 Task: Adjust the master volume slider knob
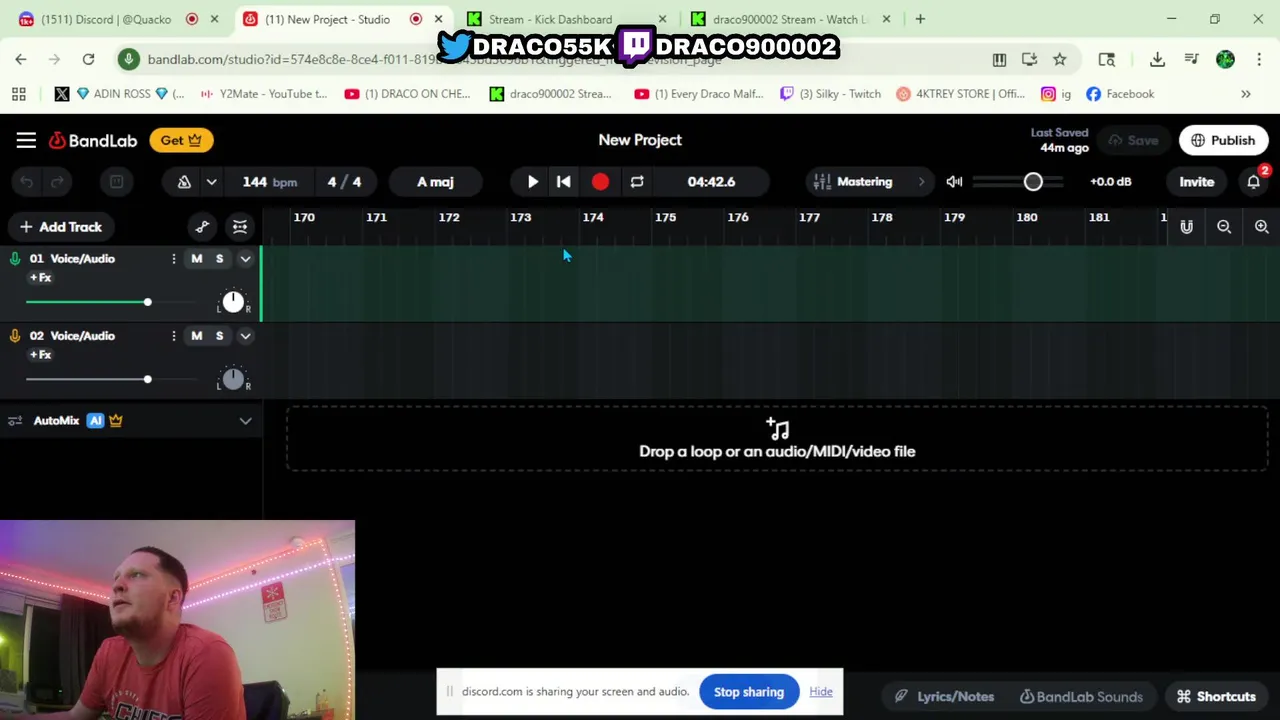(1033, 182)
